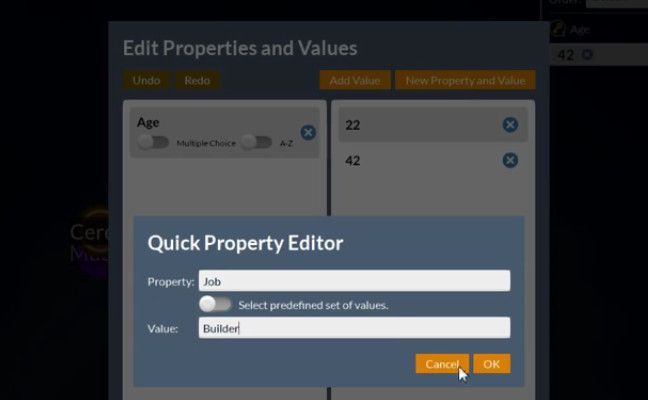Enable the A-Z sorting toggle
The width and height of the screenshot is (648, 400).
pyautogui.click(x=256, y=143)
